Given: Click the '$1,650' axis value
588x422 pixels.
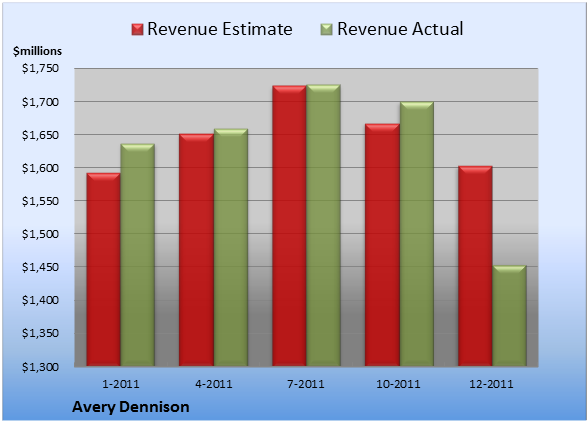Looking at the screenshot, I should pyautogui.click(x=40, y=135).
